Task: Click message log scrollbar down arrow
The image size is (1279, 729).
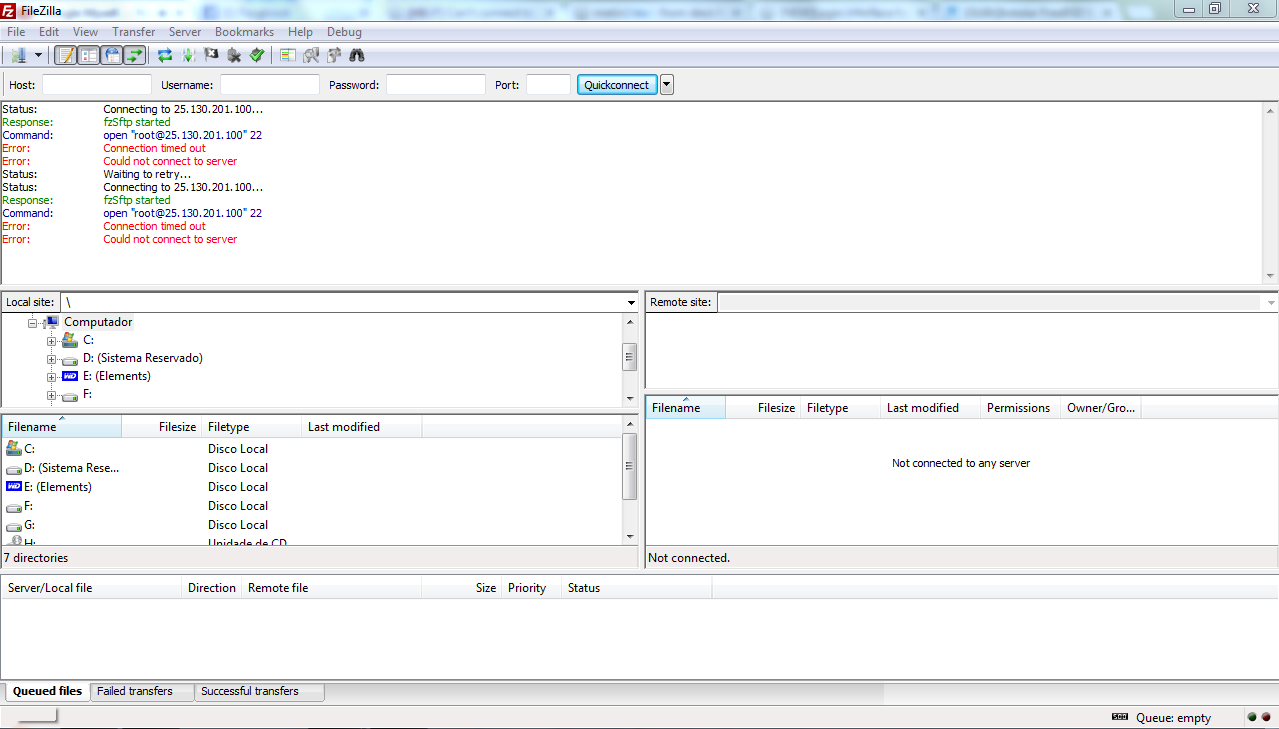Action: point(1270,276)
